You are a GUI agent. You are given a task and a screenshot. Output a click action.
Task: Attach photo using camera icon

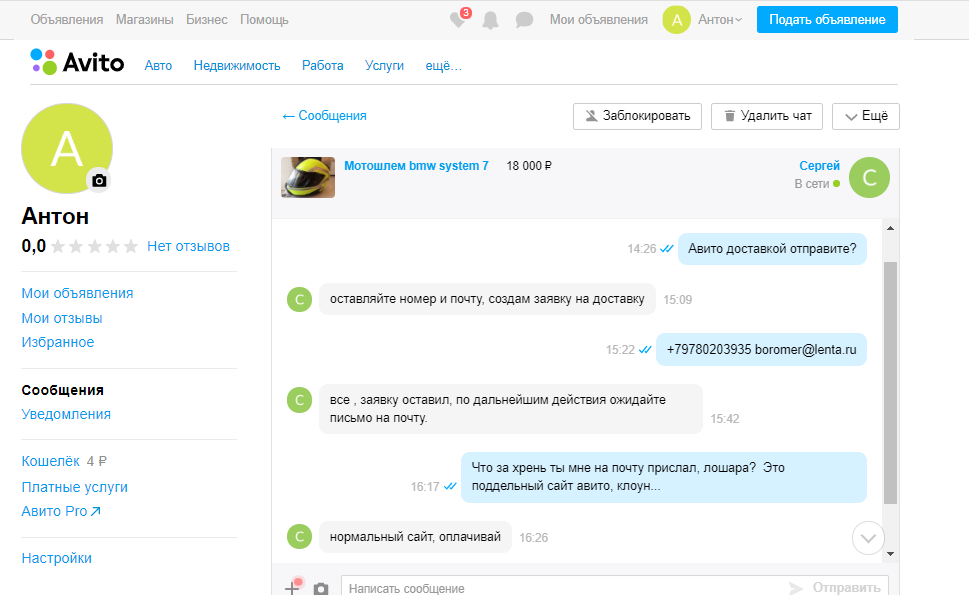click(321, 588)
